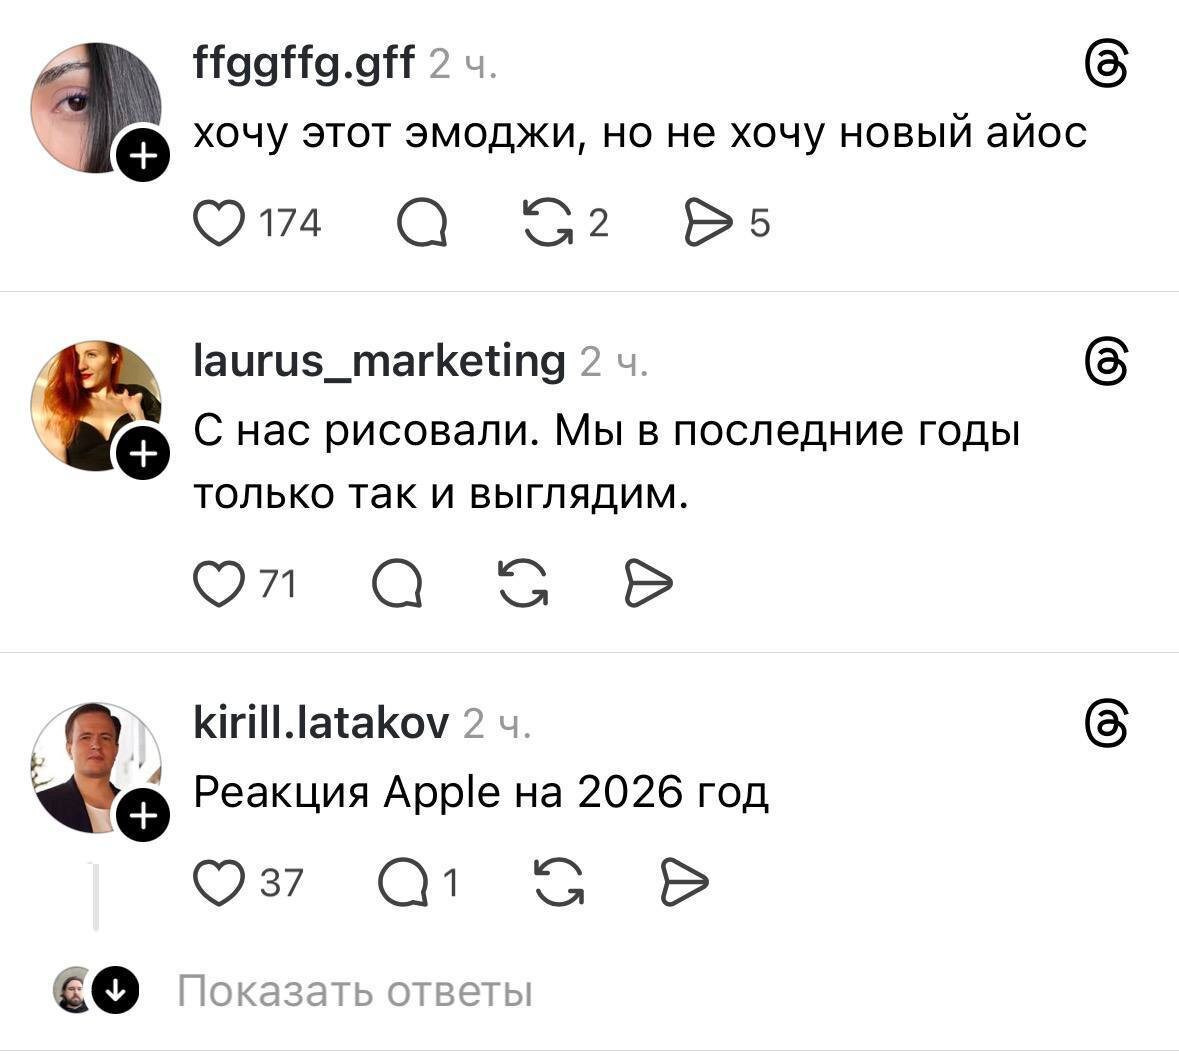Follow ffggffg.gff via the plus badge
1179x1054 pixels.
(145, 156)
